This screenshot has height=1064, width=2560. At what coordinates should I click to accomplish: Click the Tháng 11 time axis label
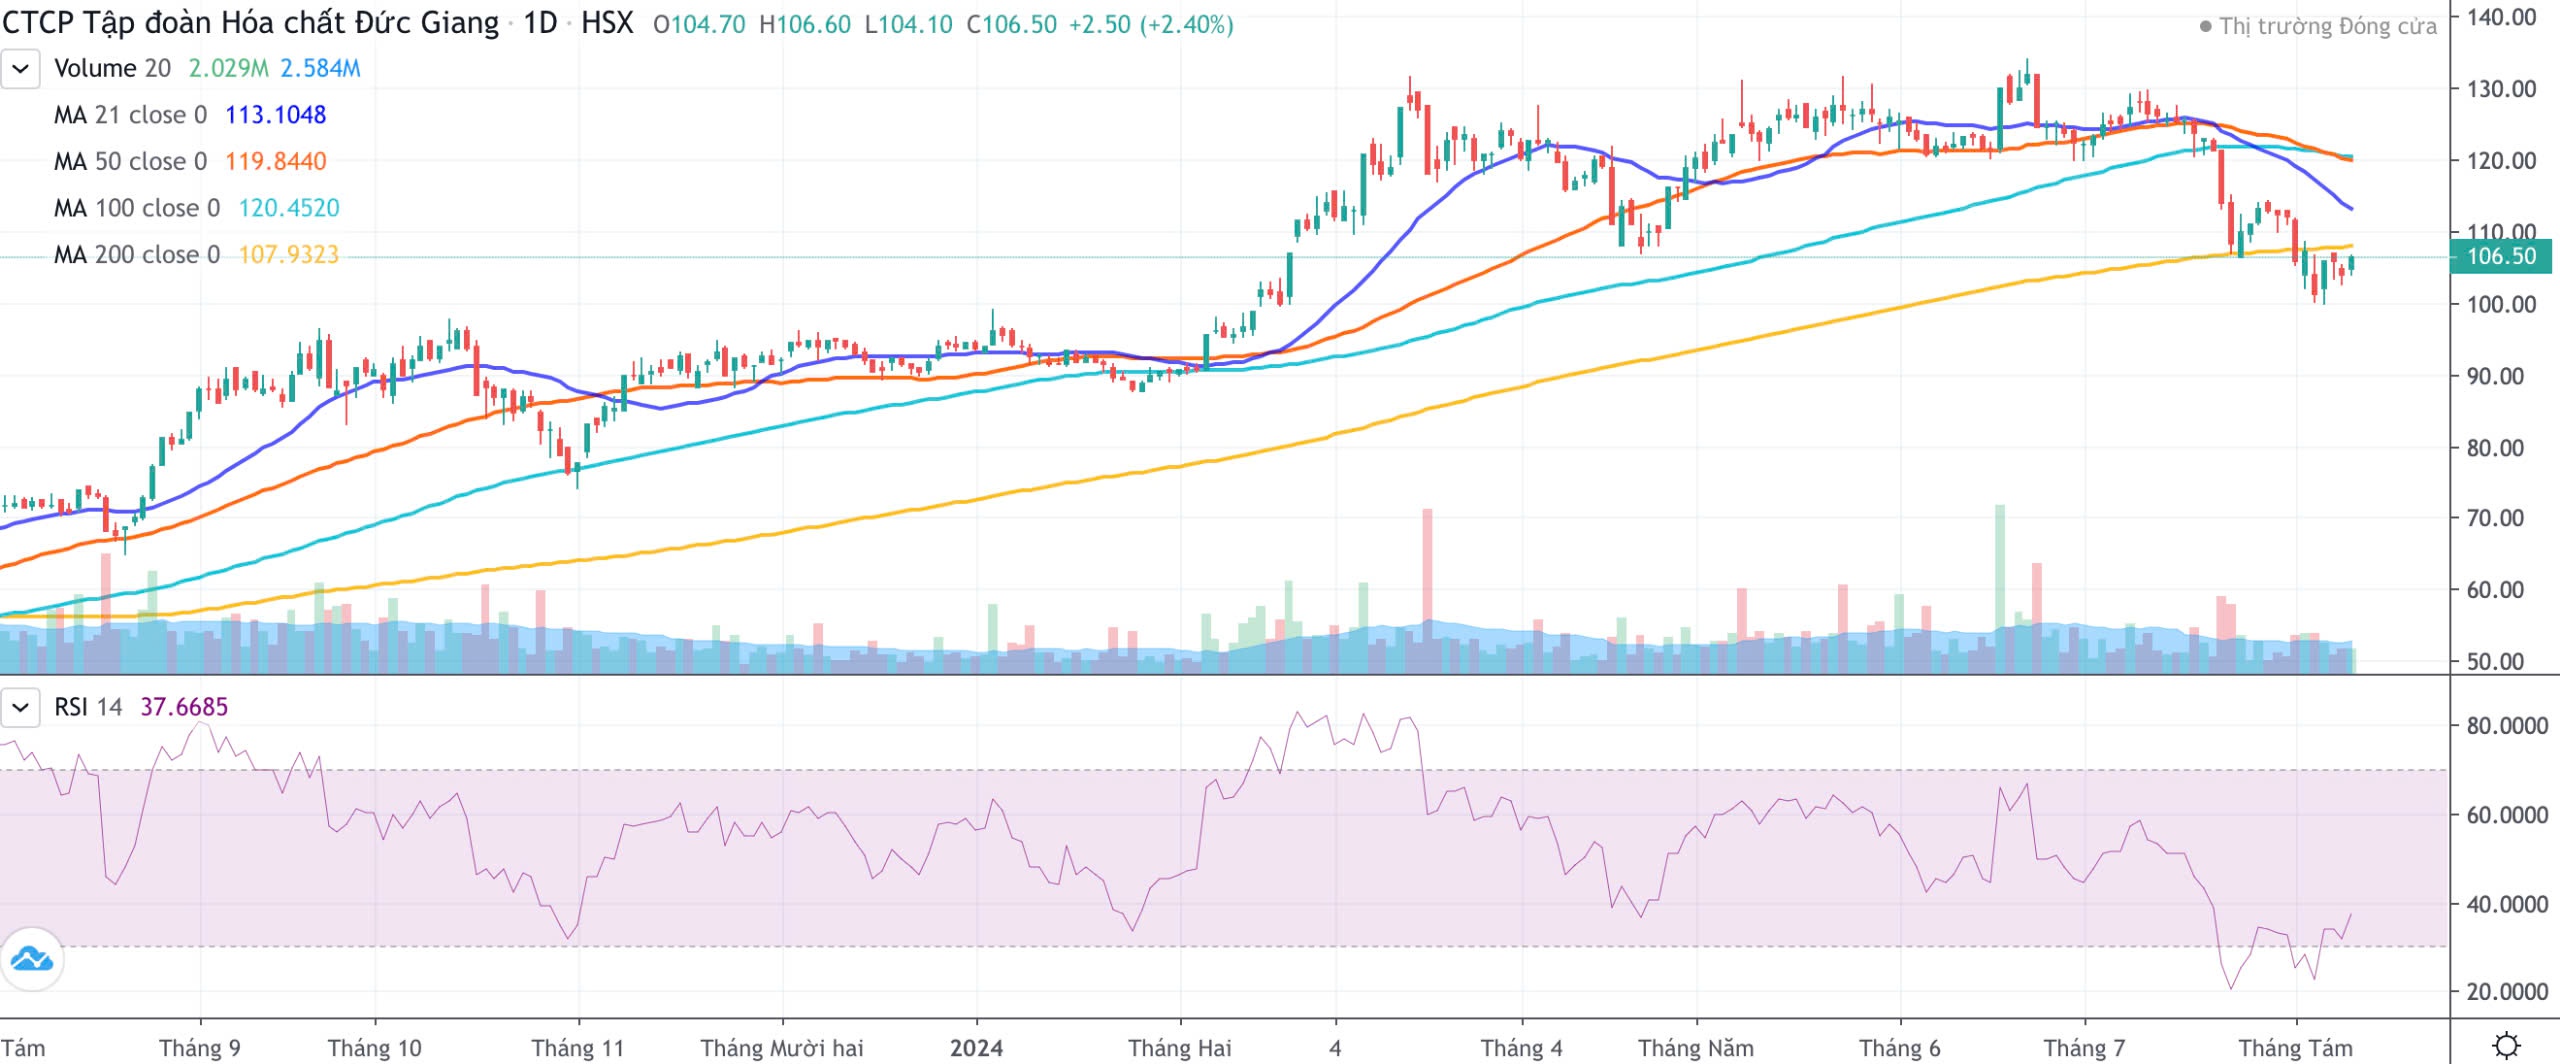[578, 1048]
